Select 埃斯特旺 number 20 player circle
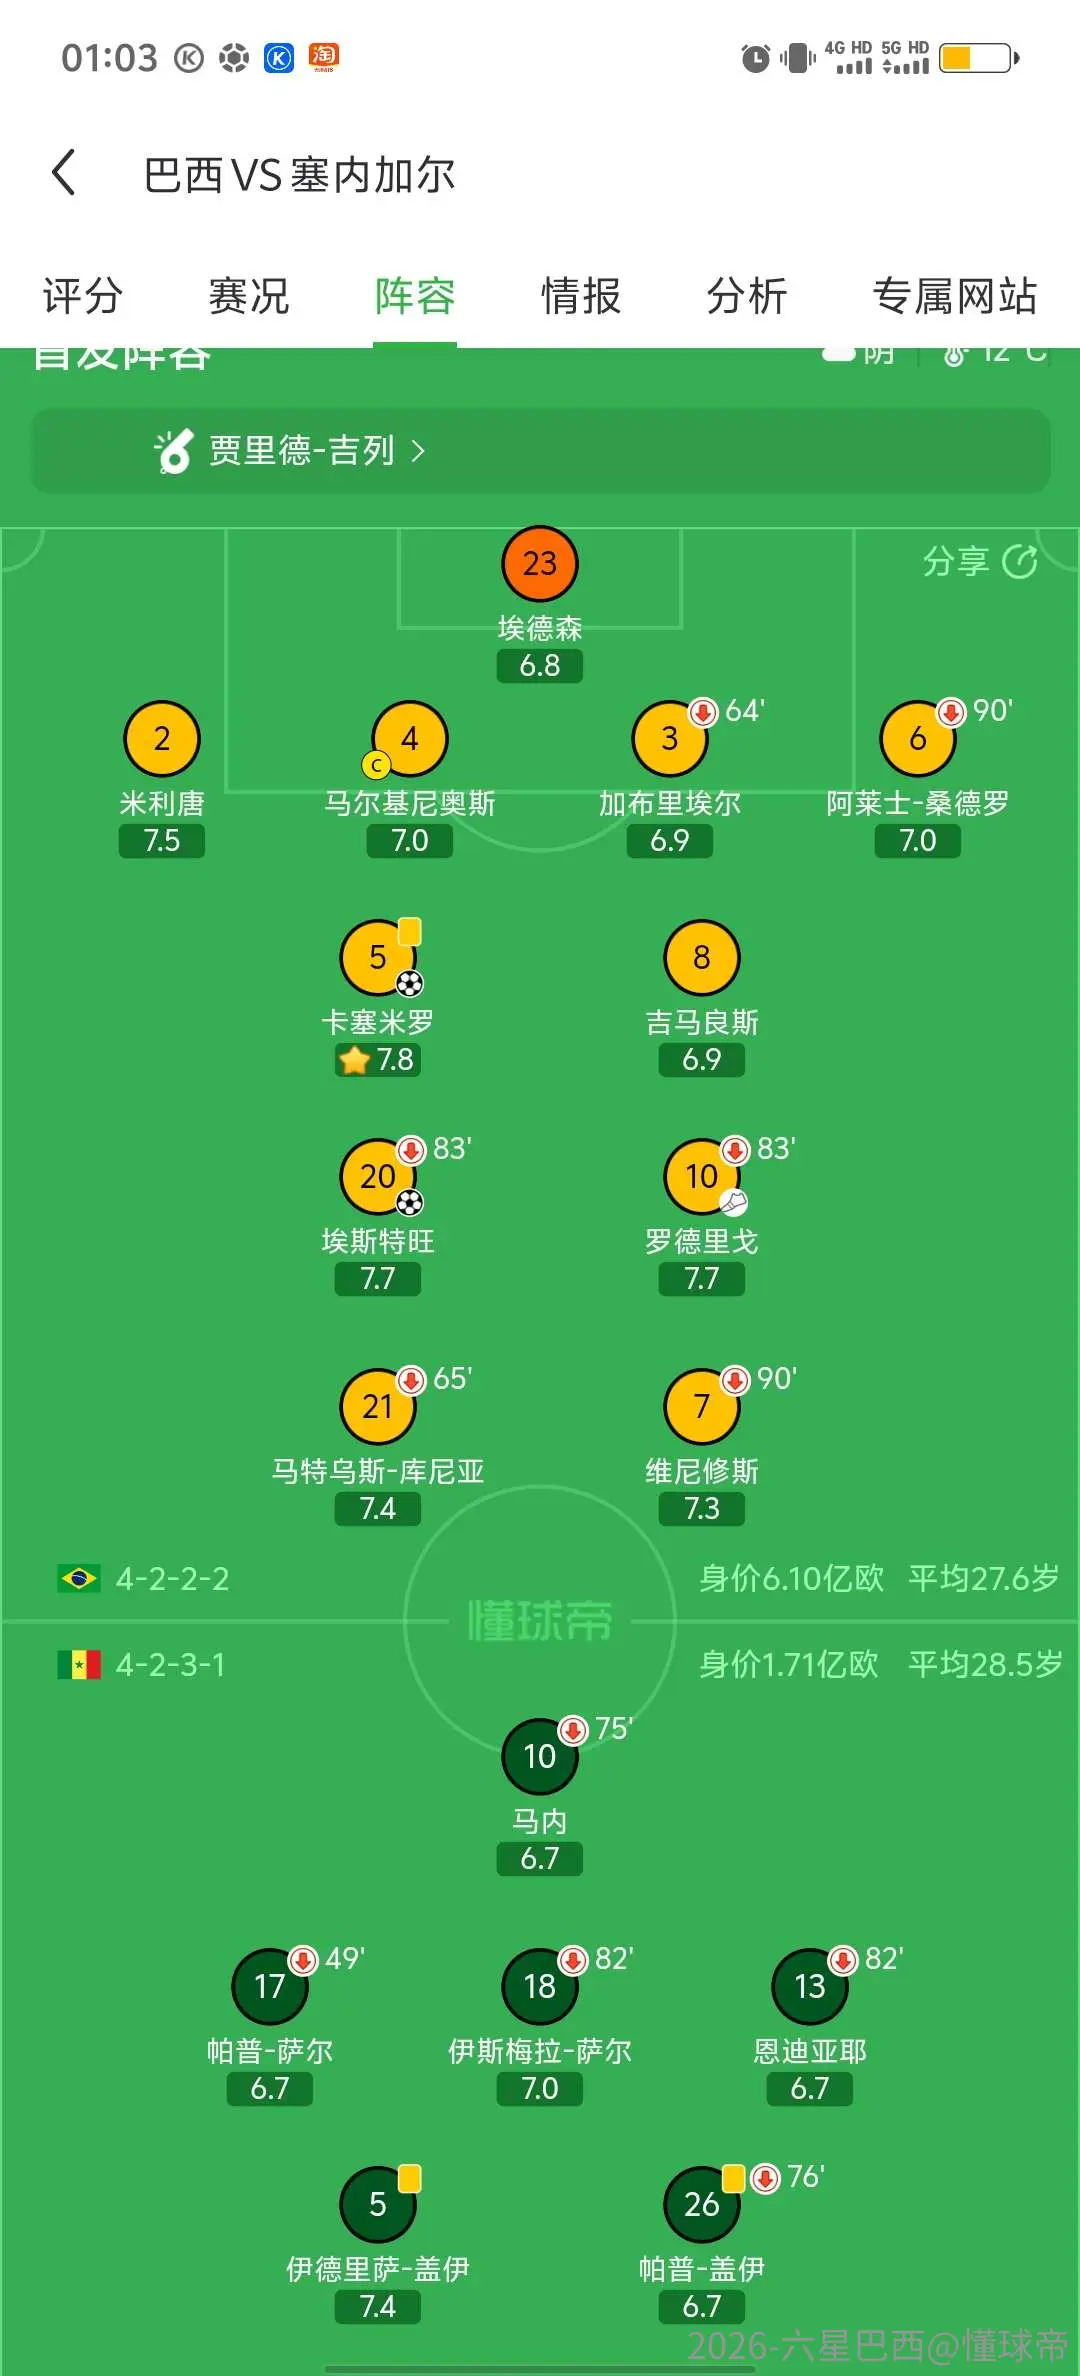The height and width of the screenshot is (2376, 1080). [378, 1177]
